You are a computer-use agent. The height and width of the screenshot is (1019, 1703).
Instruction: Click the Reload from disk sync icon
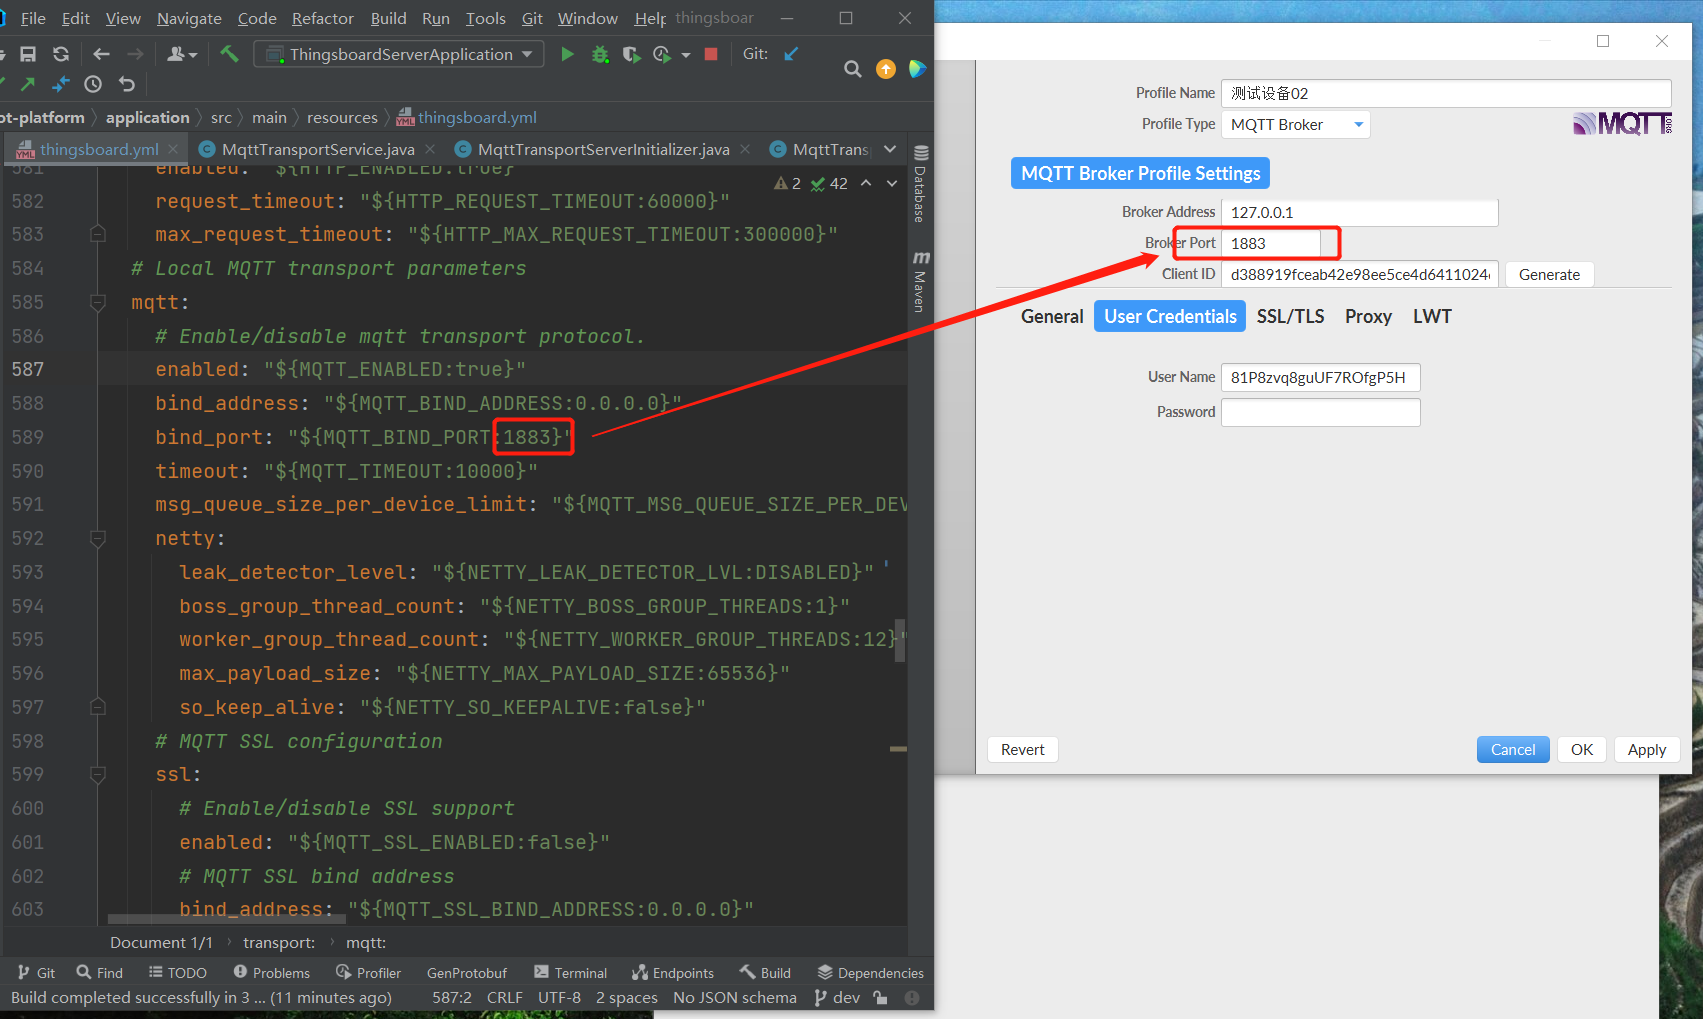[61, 54]
